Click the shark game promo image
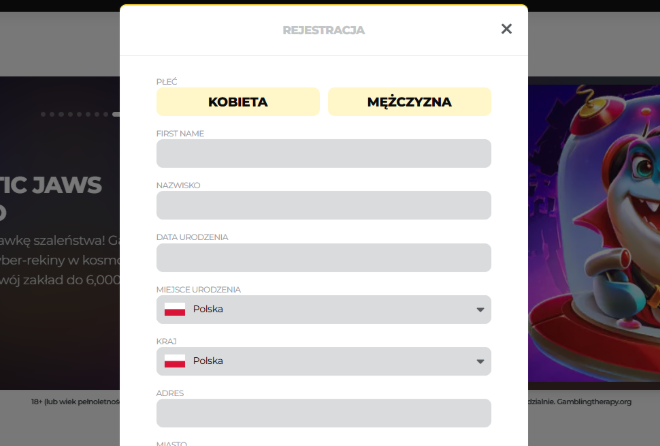This screenshot has width=660, height=446. 594,233
